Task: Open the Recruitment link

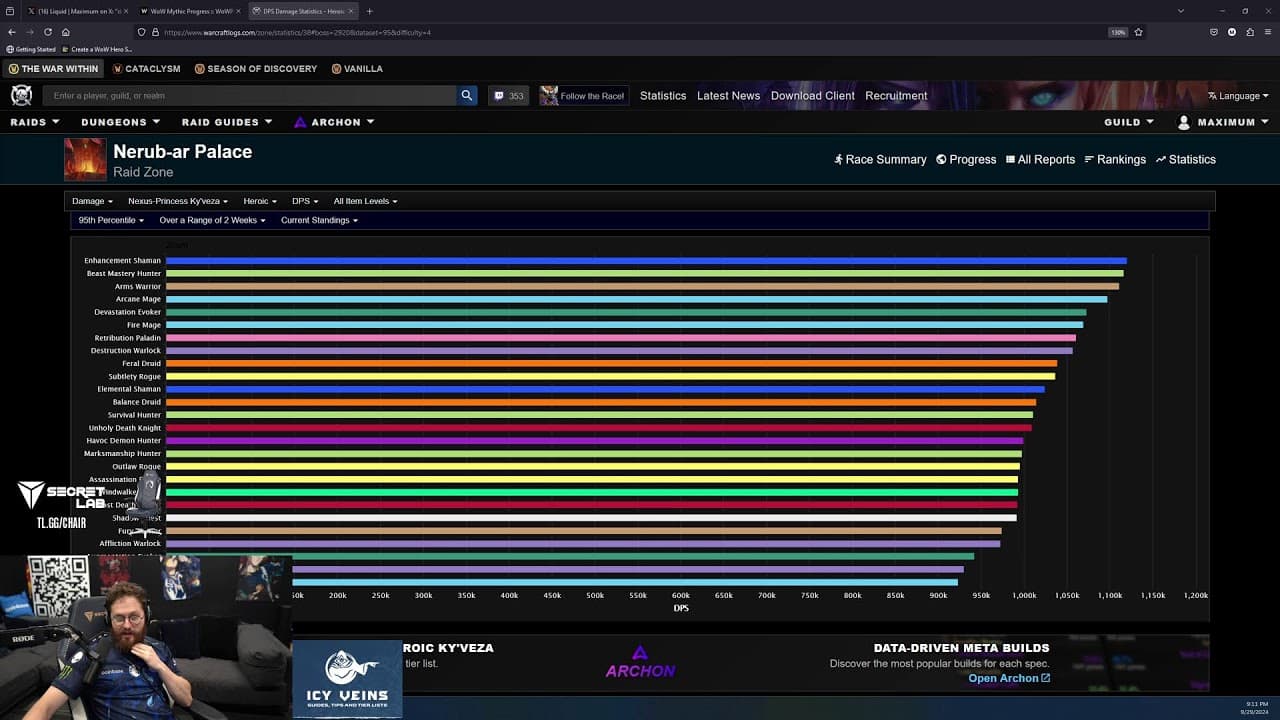Action: point(896,96)
